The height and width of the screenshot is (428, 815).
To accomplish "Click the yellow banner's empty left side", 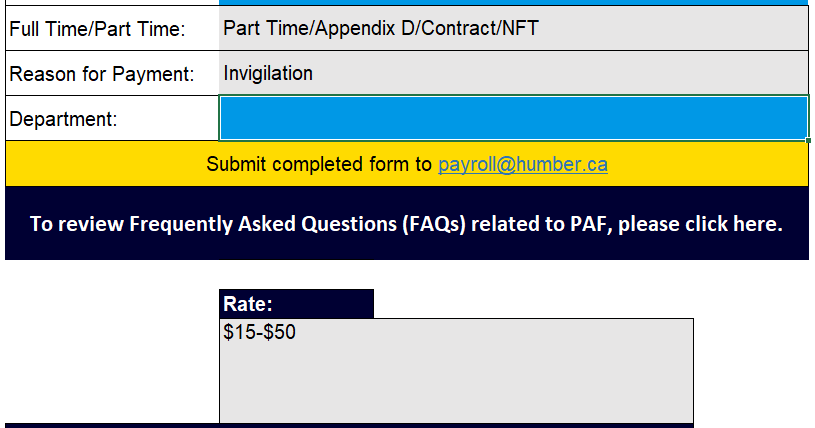I will click(104, 164).
